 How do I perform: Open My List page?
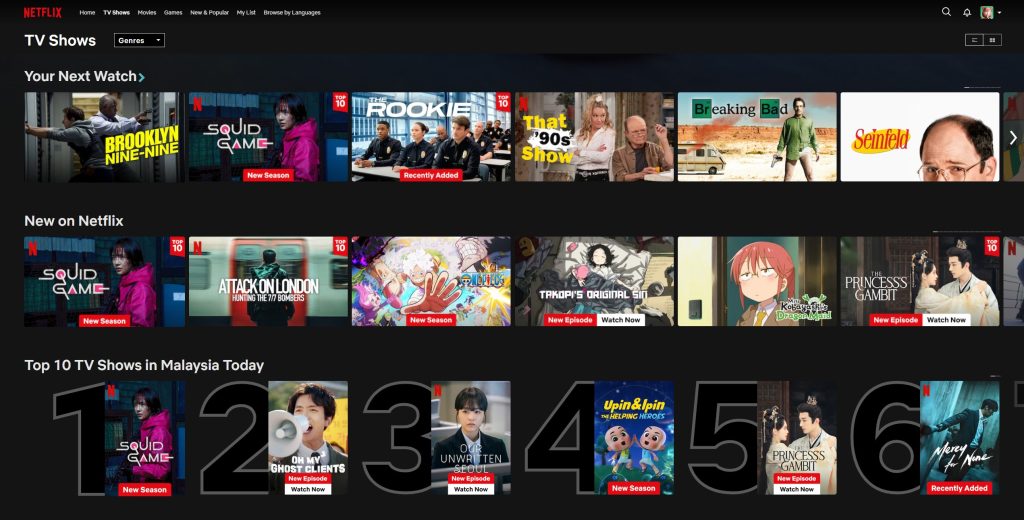coord(246,12)
